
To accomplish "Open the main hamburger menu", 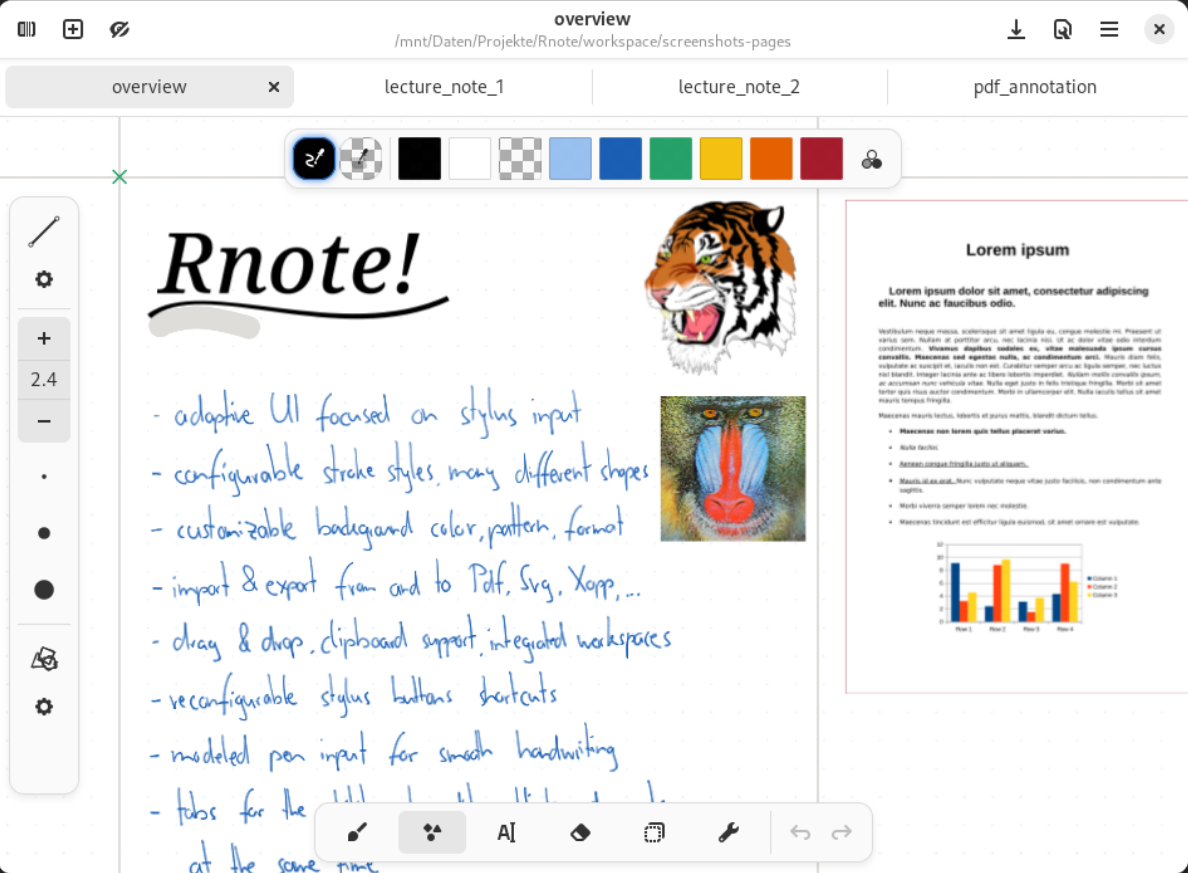I will 1109,29.
